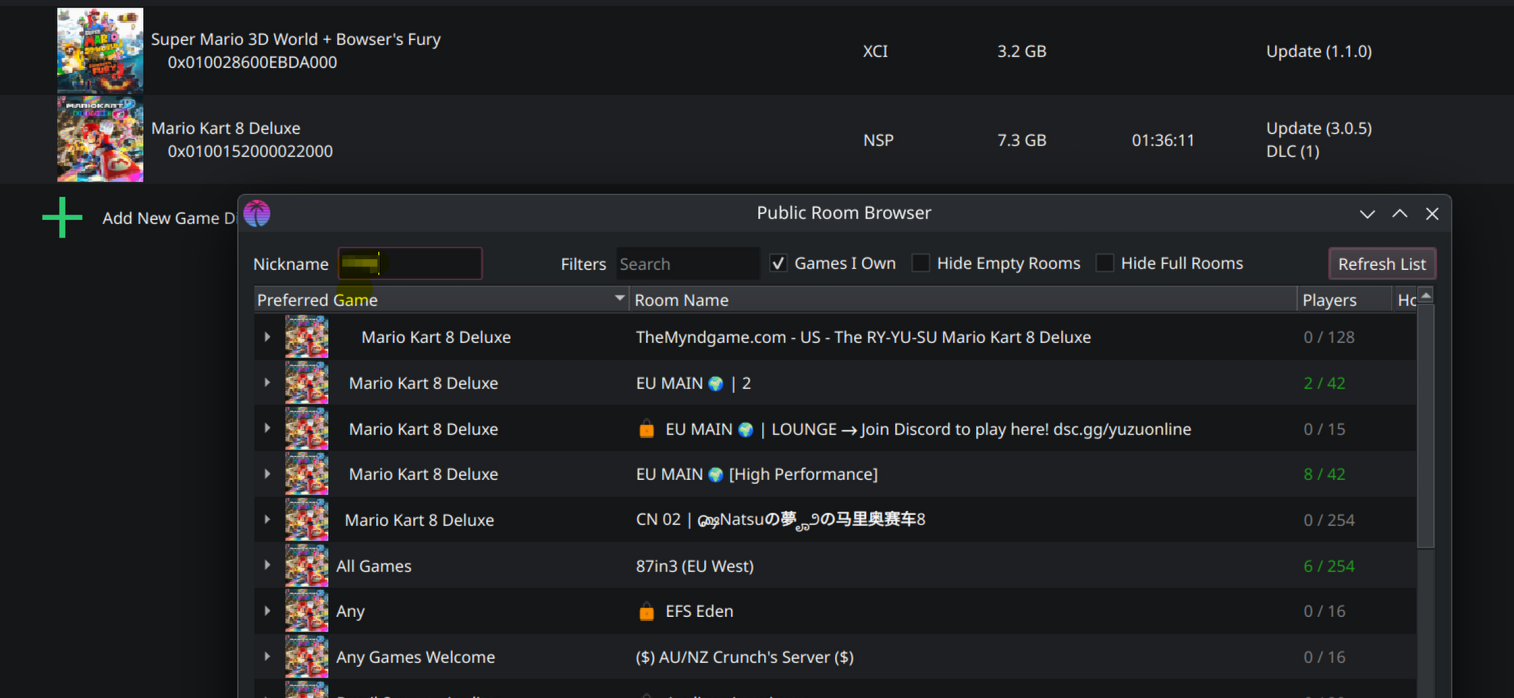Click the room list vertical scrollbar

(x=1426, y=425)
